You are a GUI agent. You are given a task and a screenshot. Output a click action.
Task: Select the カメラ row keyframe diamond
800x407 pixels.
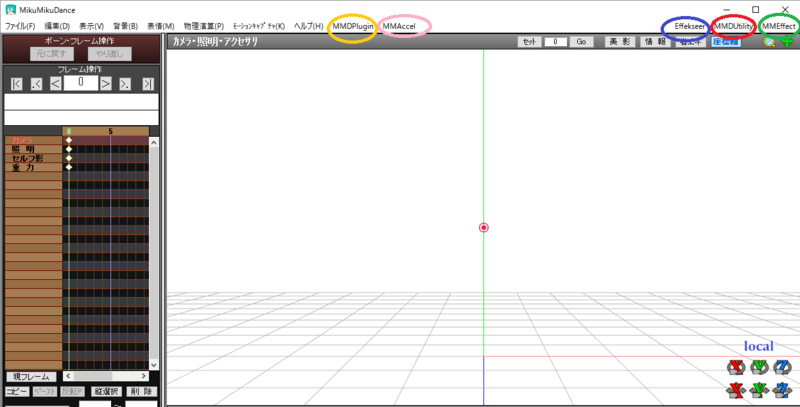coord(69,140)
